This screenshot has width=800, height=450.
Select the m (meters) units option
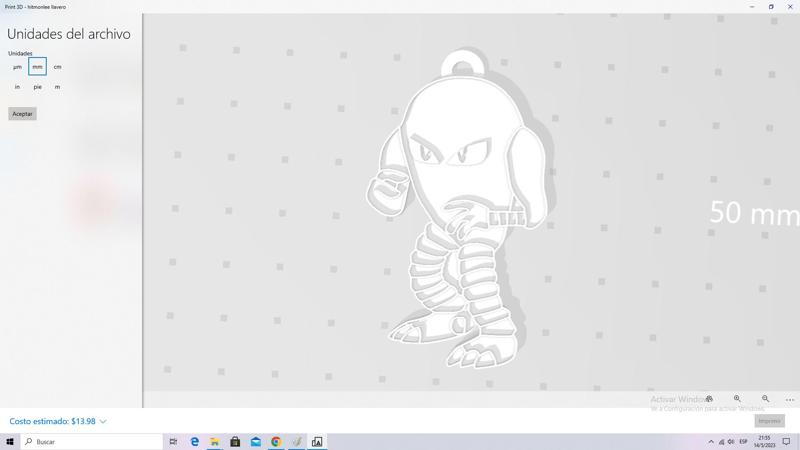point(58,87)
